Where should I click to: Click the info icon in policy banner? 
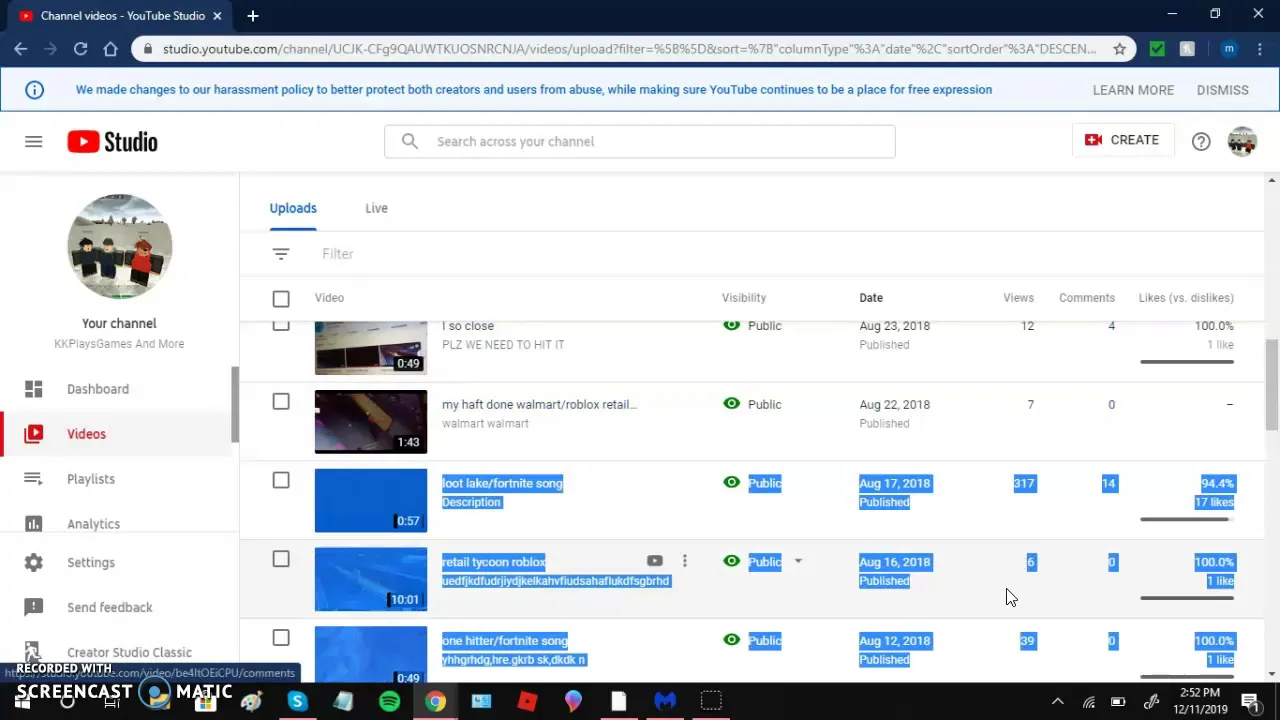(34, 90)
